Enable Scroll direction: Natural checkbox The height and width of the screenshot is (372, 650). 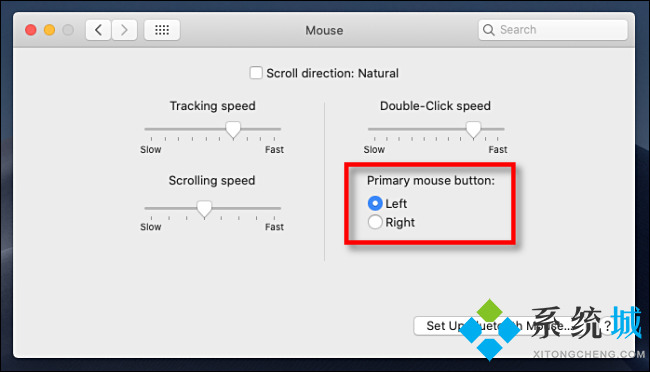pos(256,73)
